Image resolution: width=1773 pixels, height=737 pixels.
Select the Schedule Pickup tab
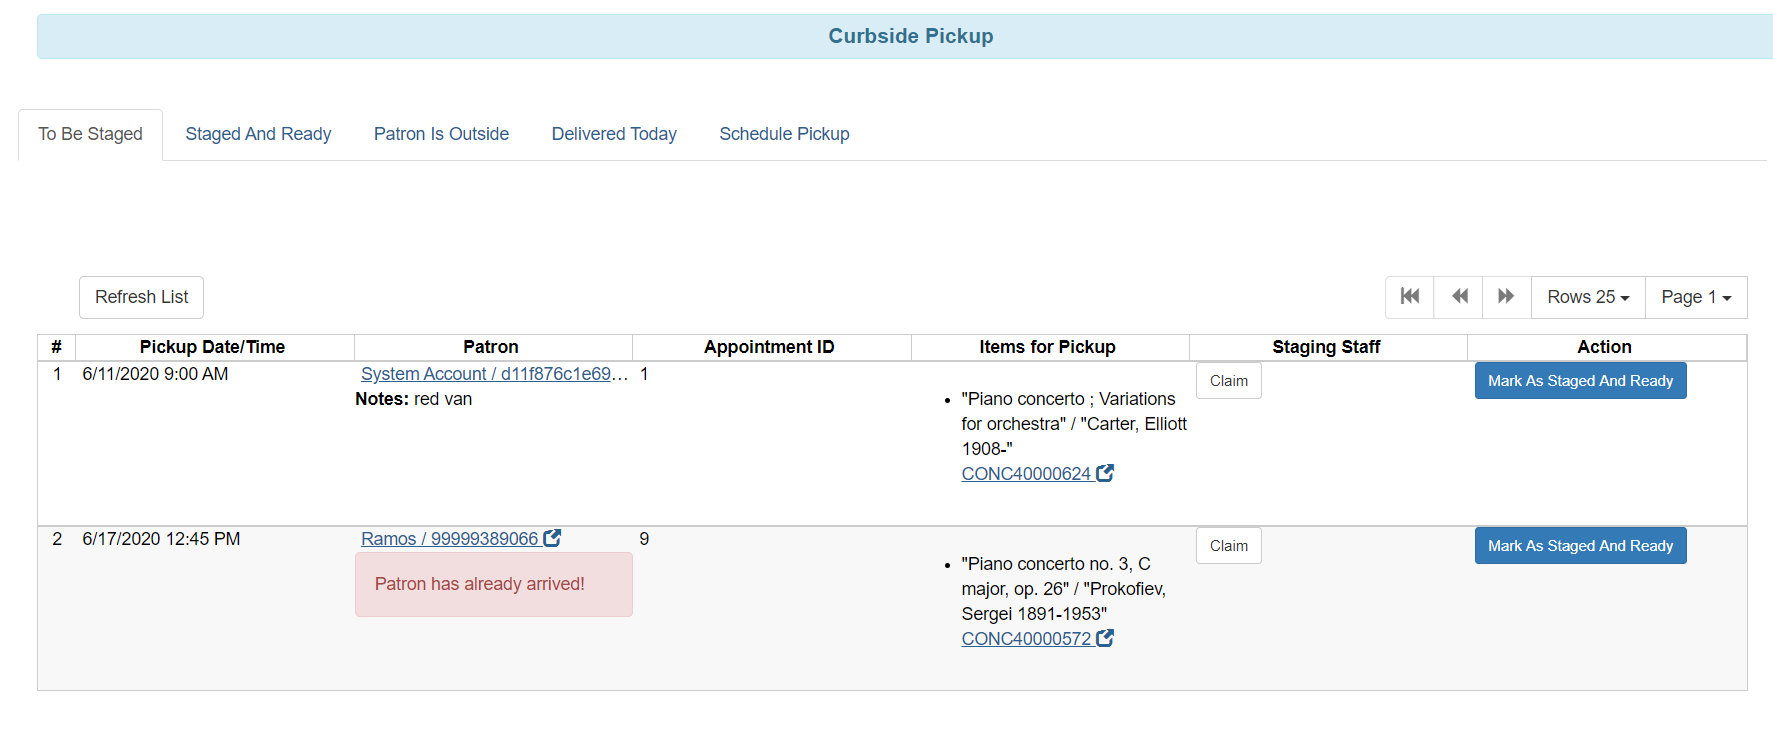(x=784, y=133)
